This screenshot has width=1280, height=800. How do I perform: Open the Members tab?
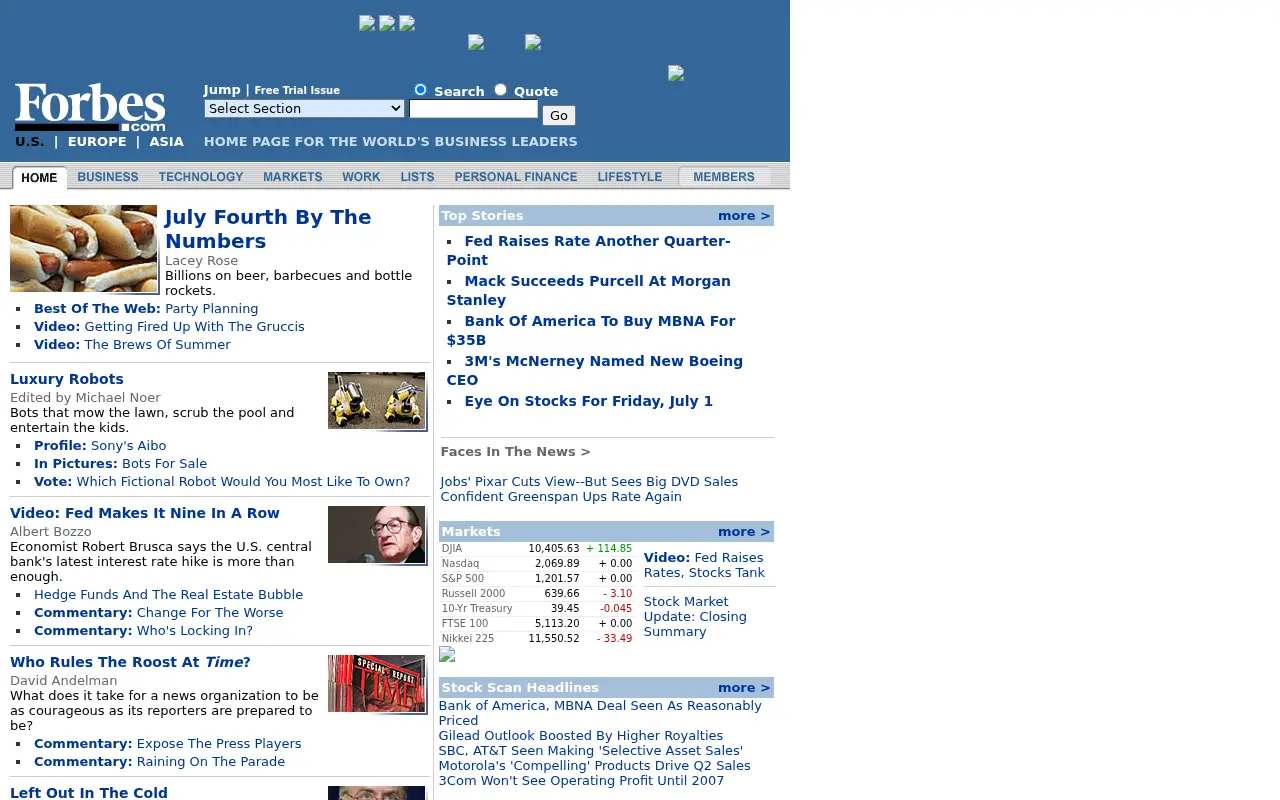724,177
